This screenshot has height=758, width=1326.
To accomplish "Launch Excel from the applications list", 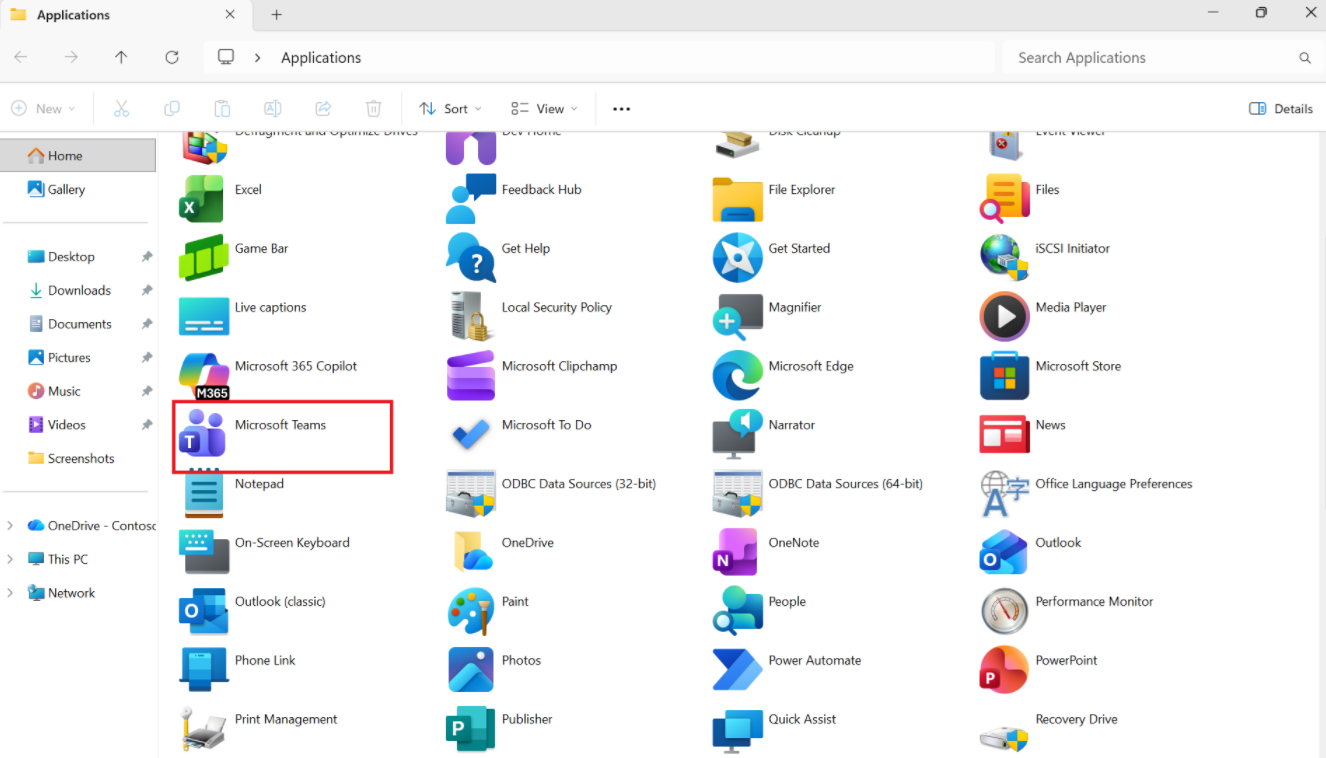I will (x=203, y=198).
